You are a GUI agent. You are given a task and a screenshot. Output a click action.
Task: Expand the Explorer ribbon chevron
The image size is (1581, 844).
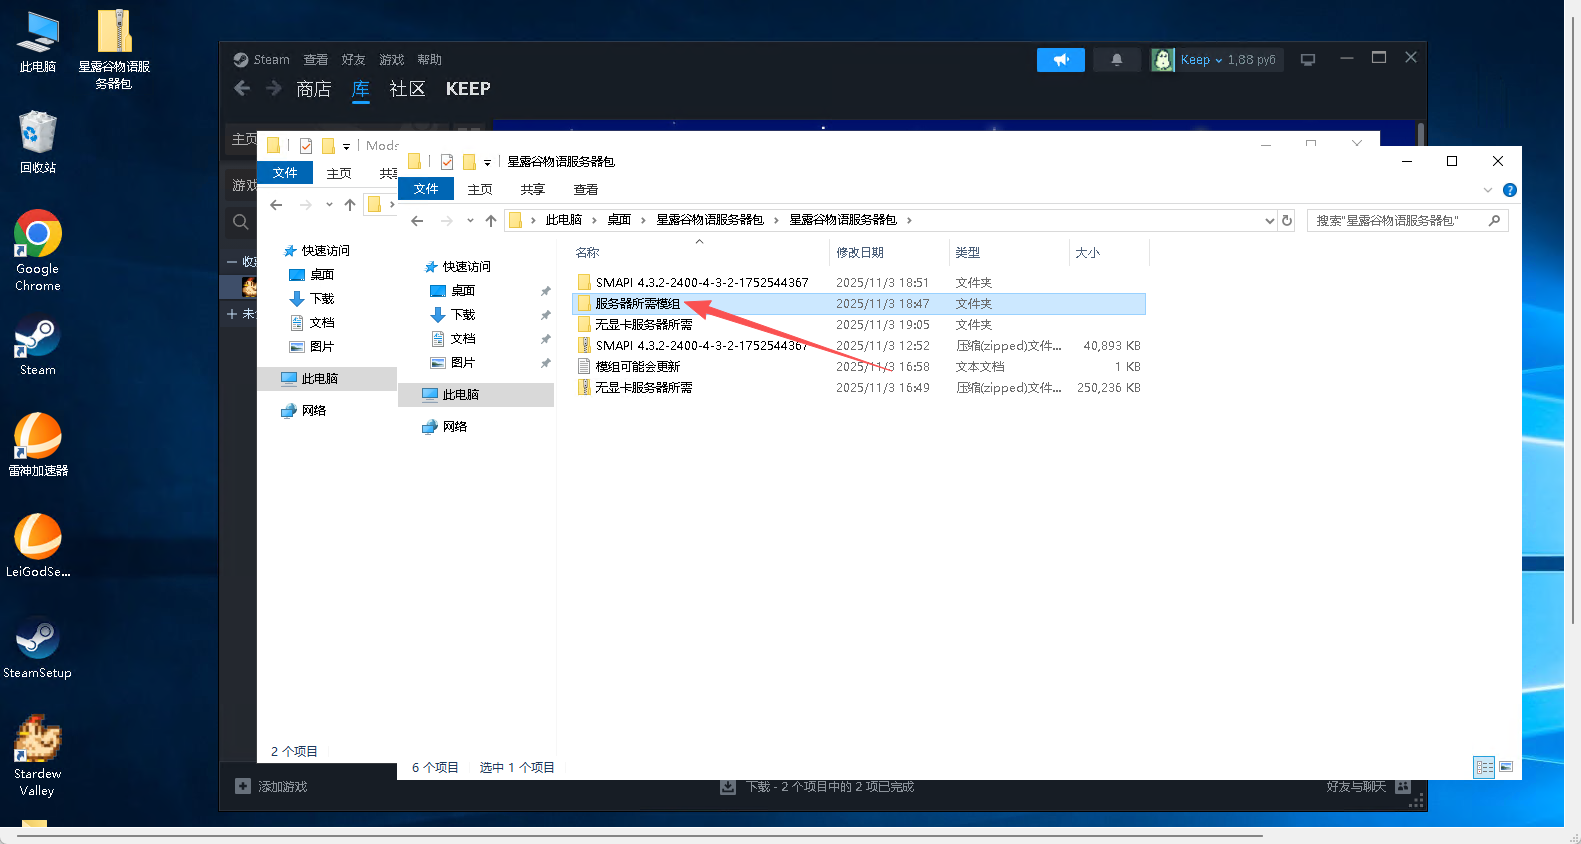[x=1487, y=190]
